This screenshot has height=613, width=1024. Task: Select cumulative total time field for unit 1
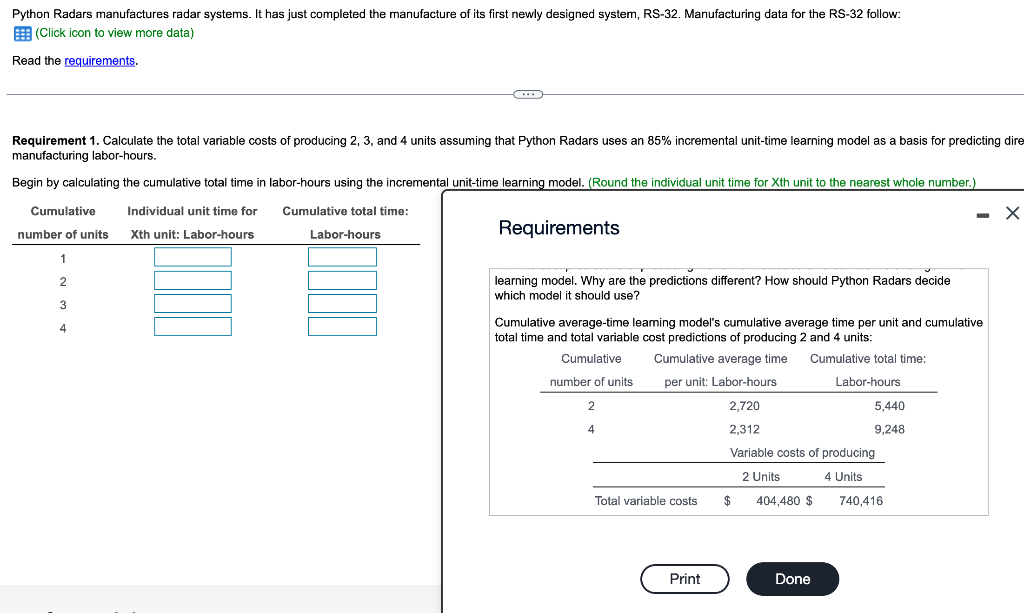[342, 257]
